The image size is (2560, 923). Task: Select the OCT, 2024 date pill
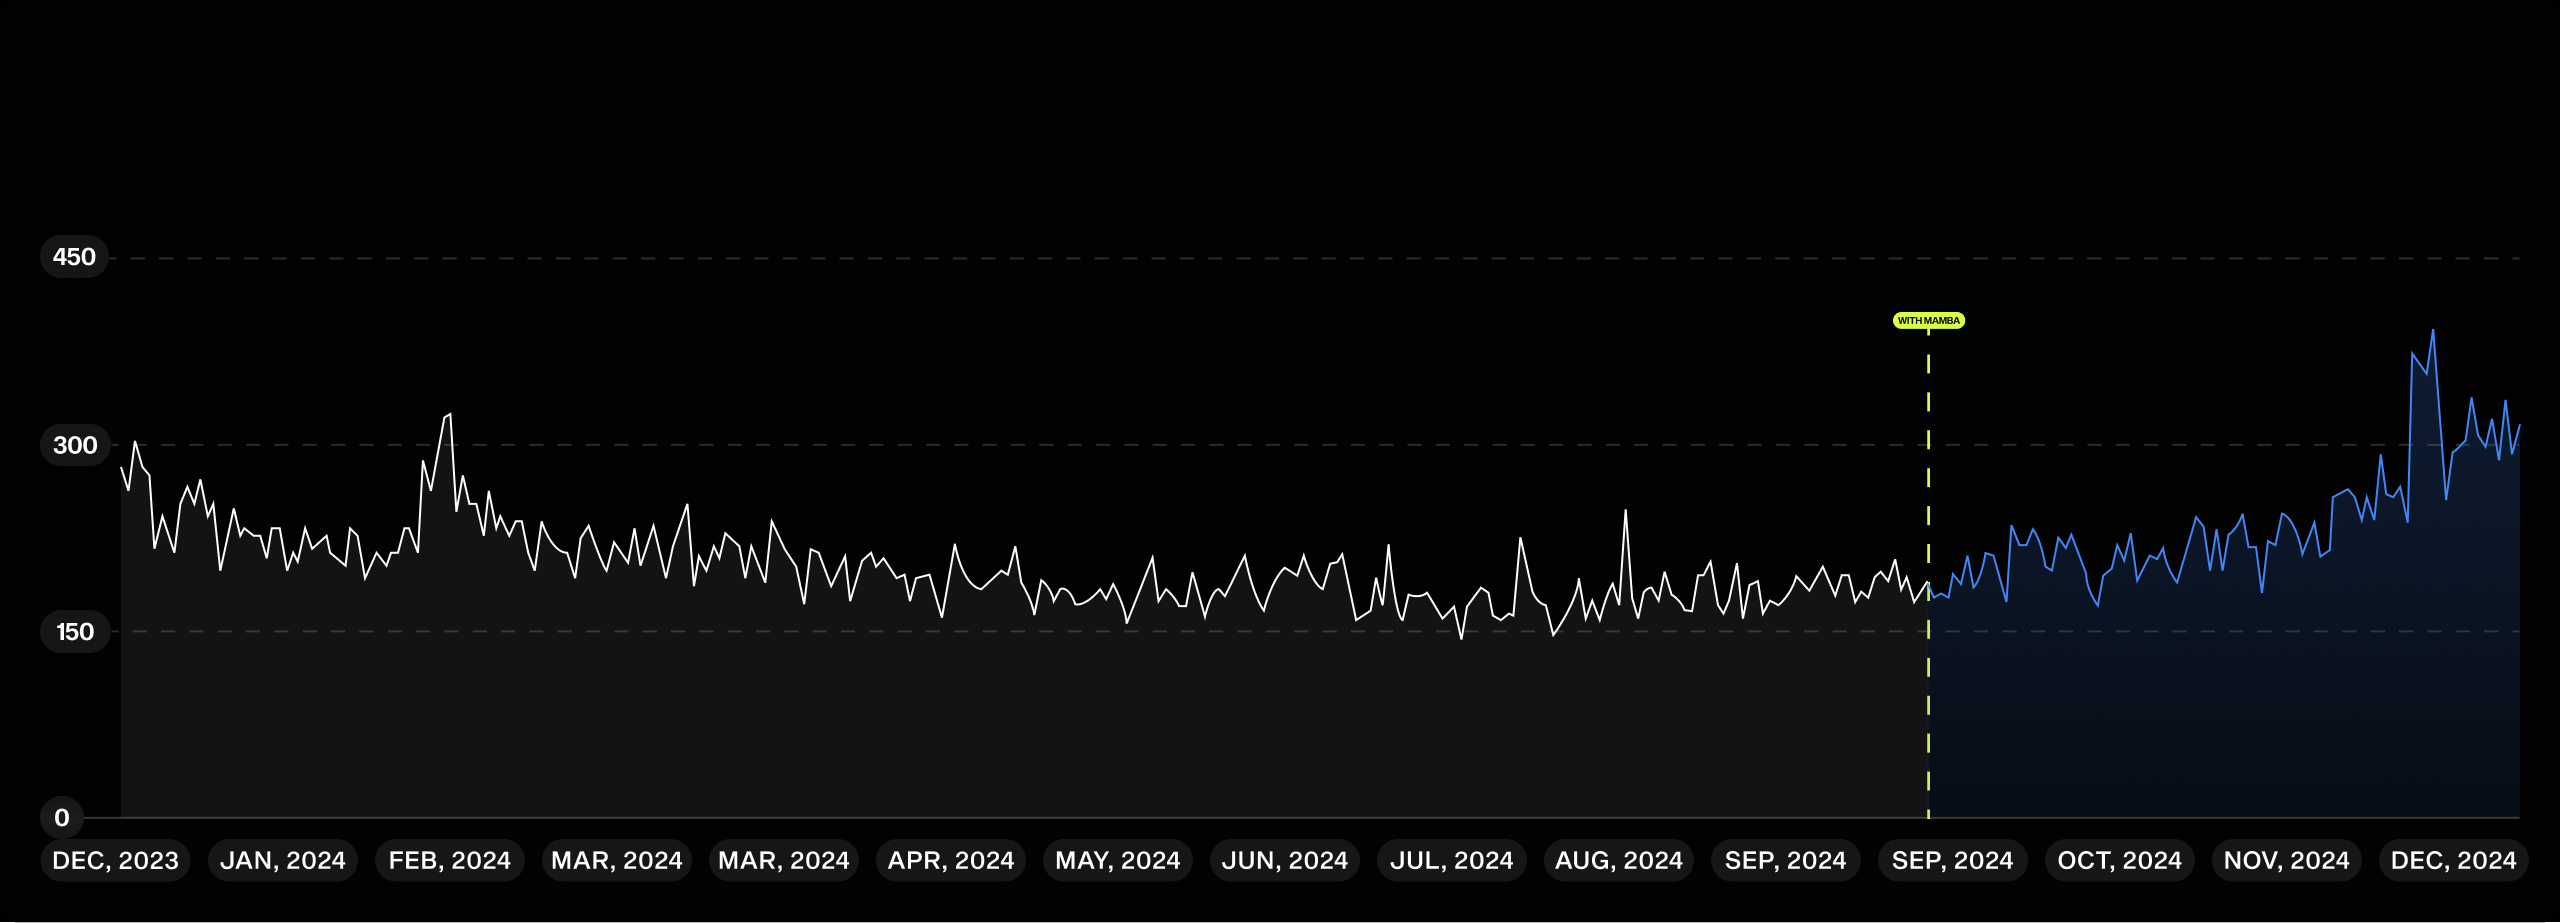(2119, 861)
